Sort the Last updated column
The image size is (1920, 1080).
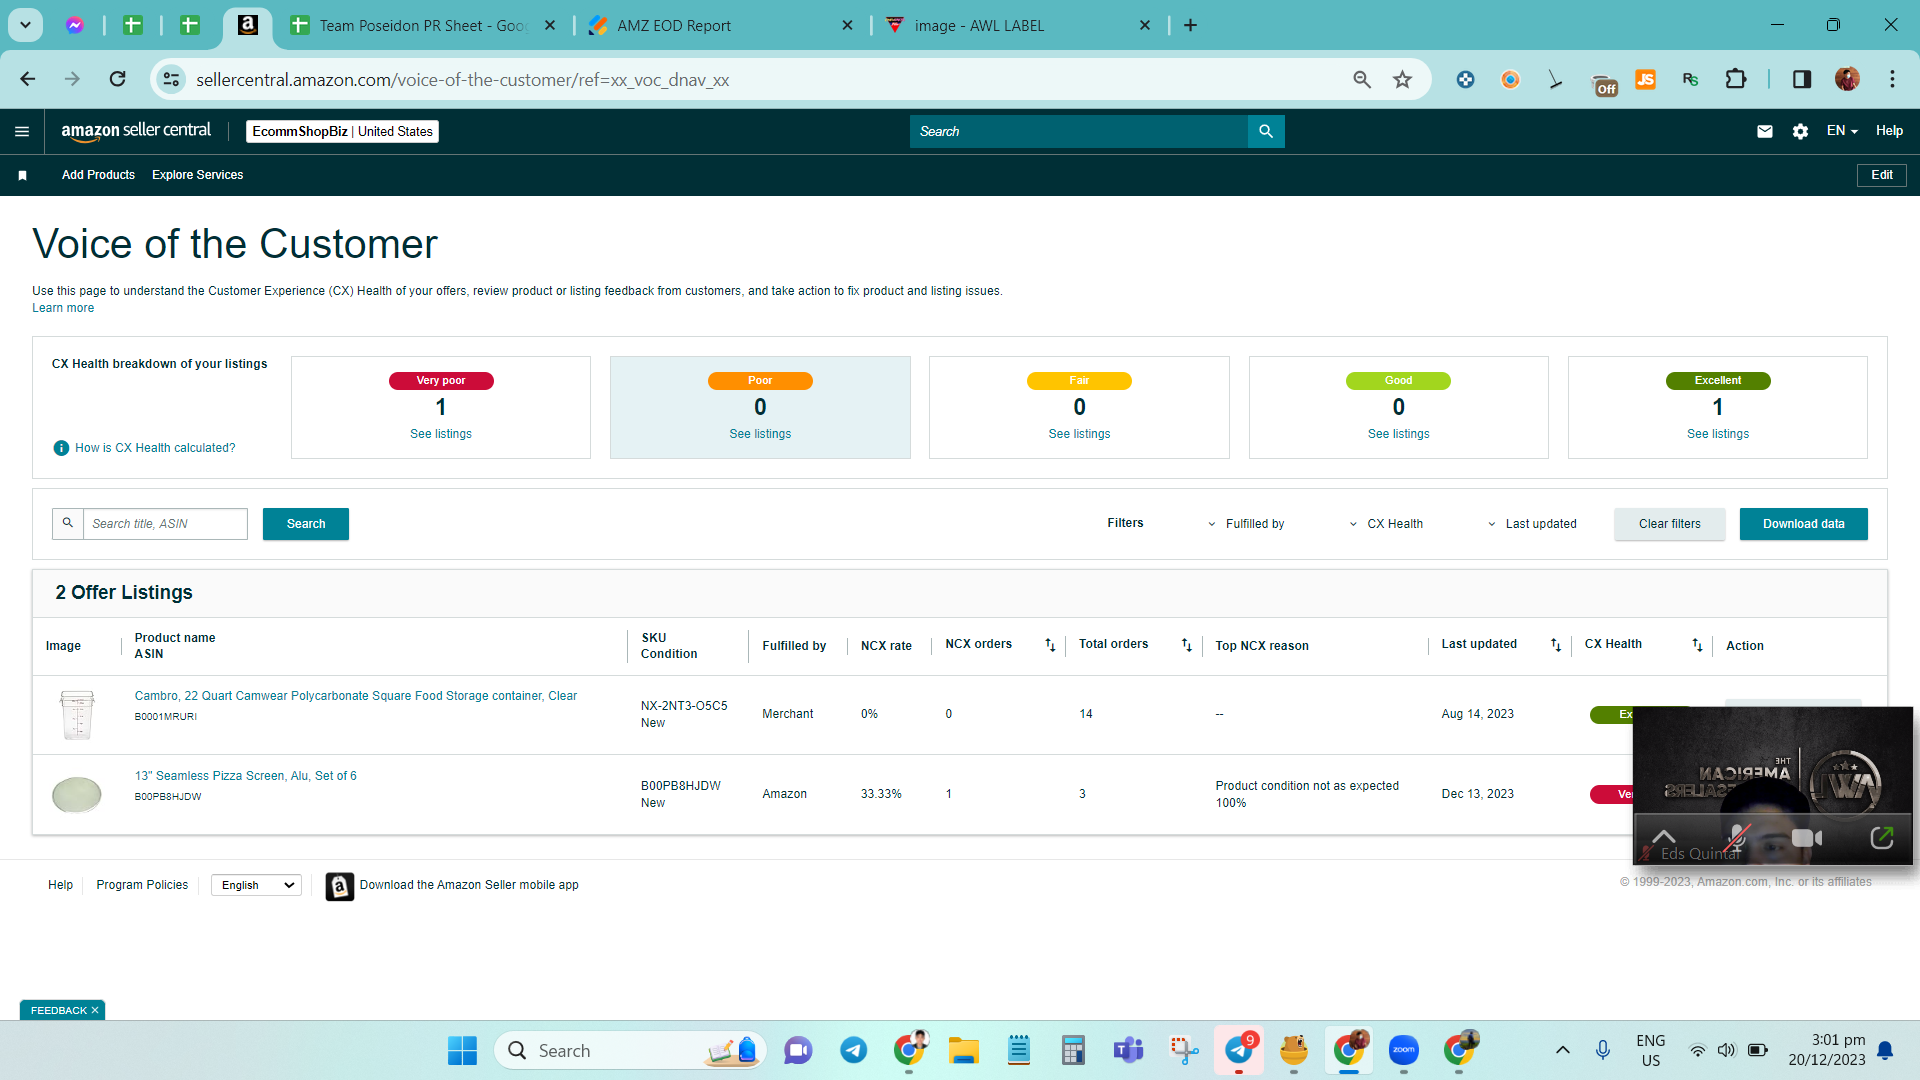click(x=1556, y=645)
